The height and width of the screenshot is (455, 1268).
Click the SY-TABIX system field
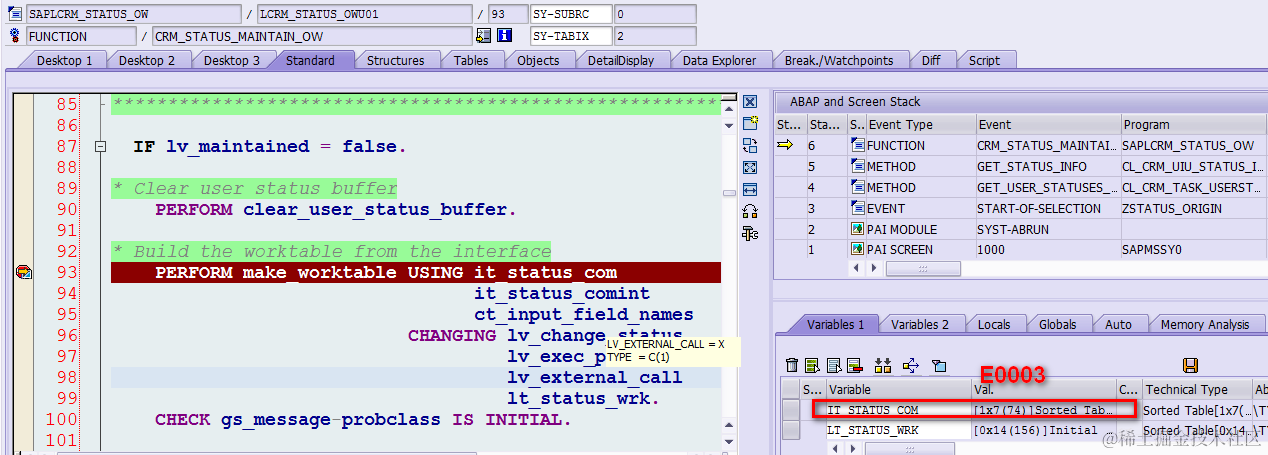(x=570, y=36)
